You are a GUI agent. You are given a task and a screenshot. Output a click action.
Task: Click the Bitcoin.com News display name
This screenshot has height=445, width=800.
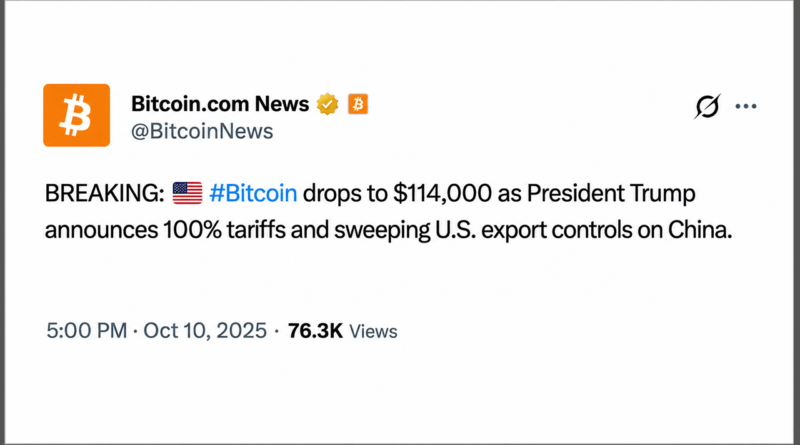pos(220,104)
